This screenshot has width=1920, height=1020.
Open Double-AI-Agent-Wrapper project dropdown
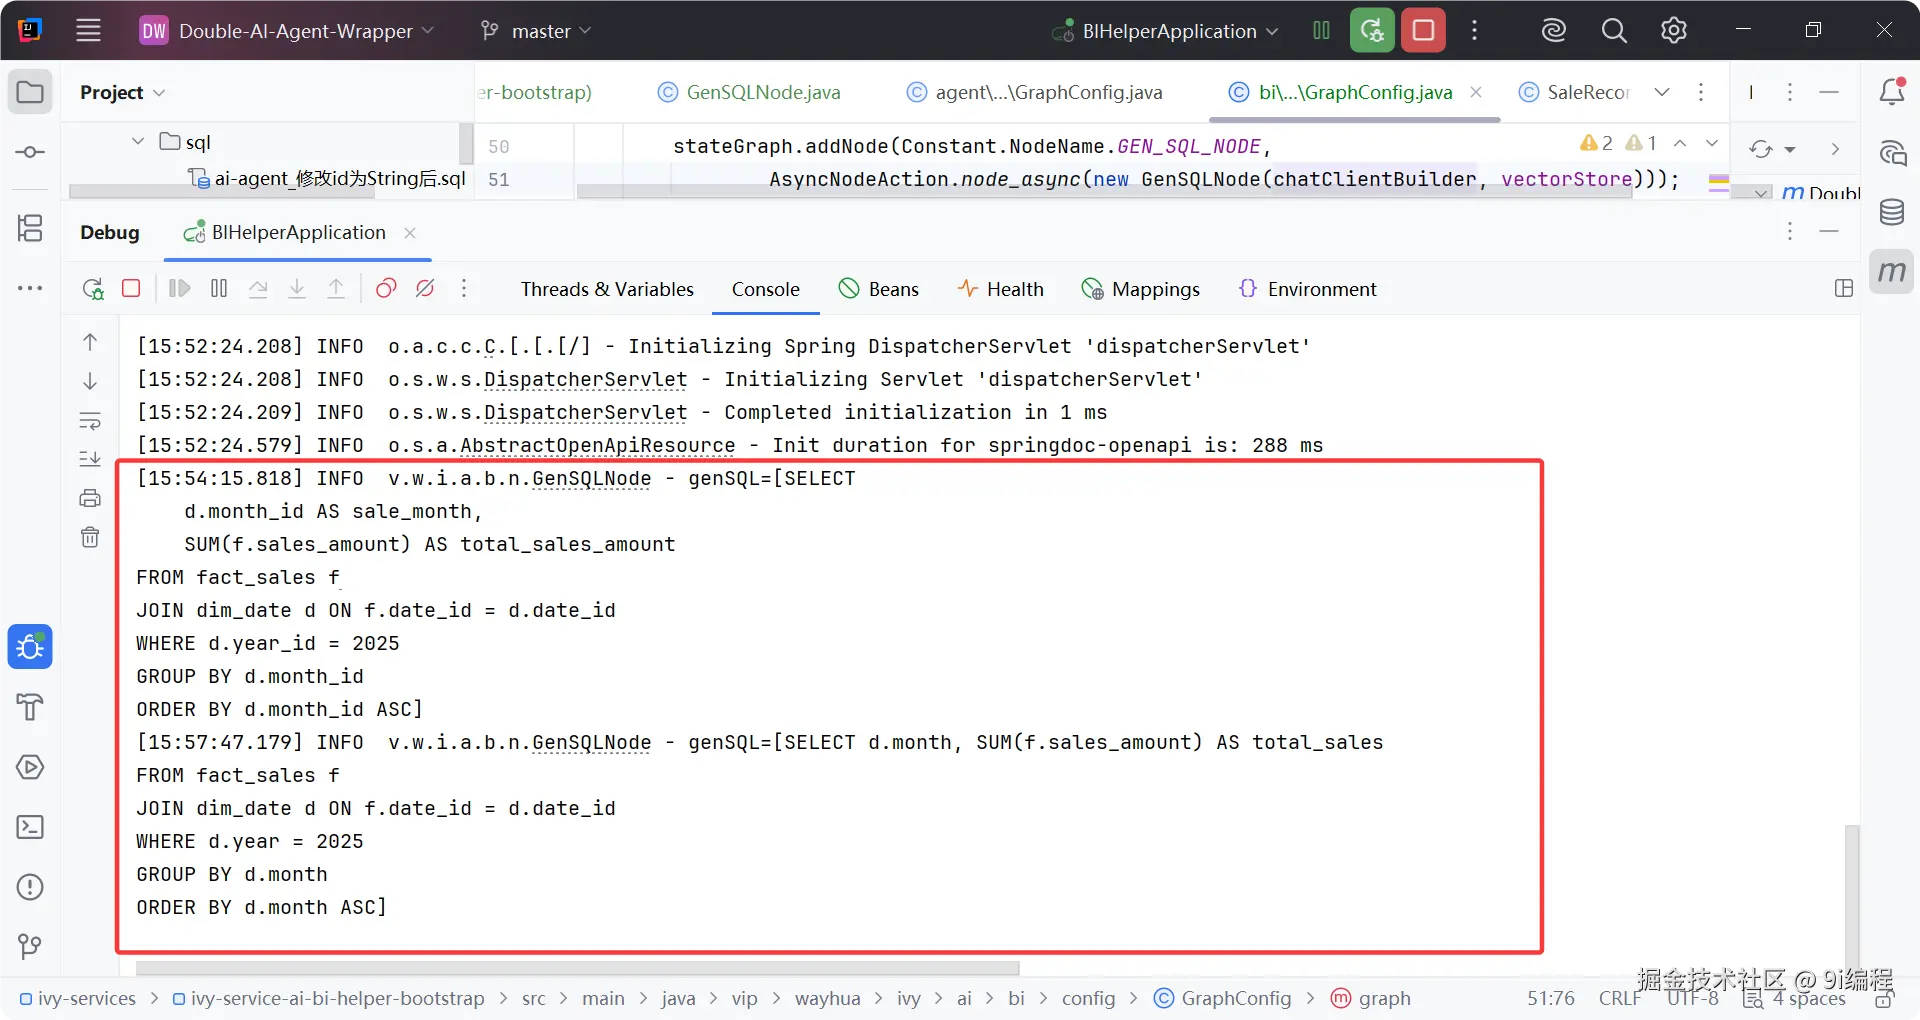point(286,31)
